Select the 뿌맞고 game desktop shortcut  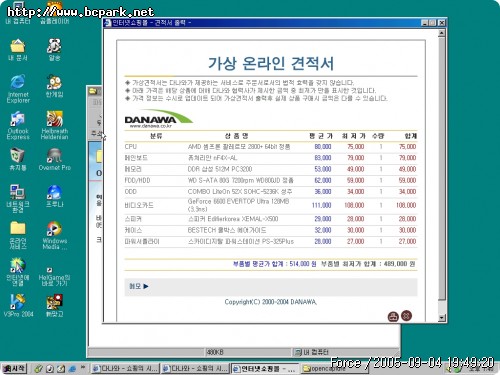pyautogui.click(x=54, y=305)
